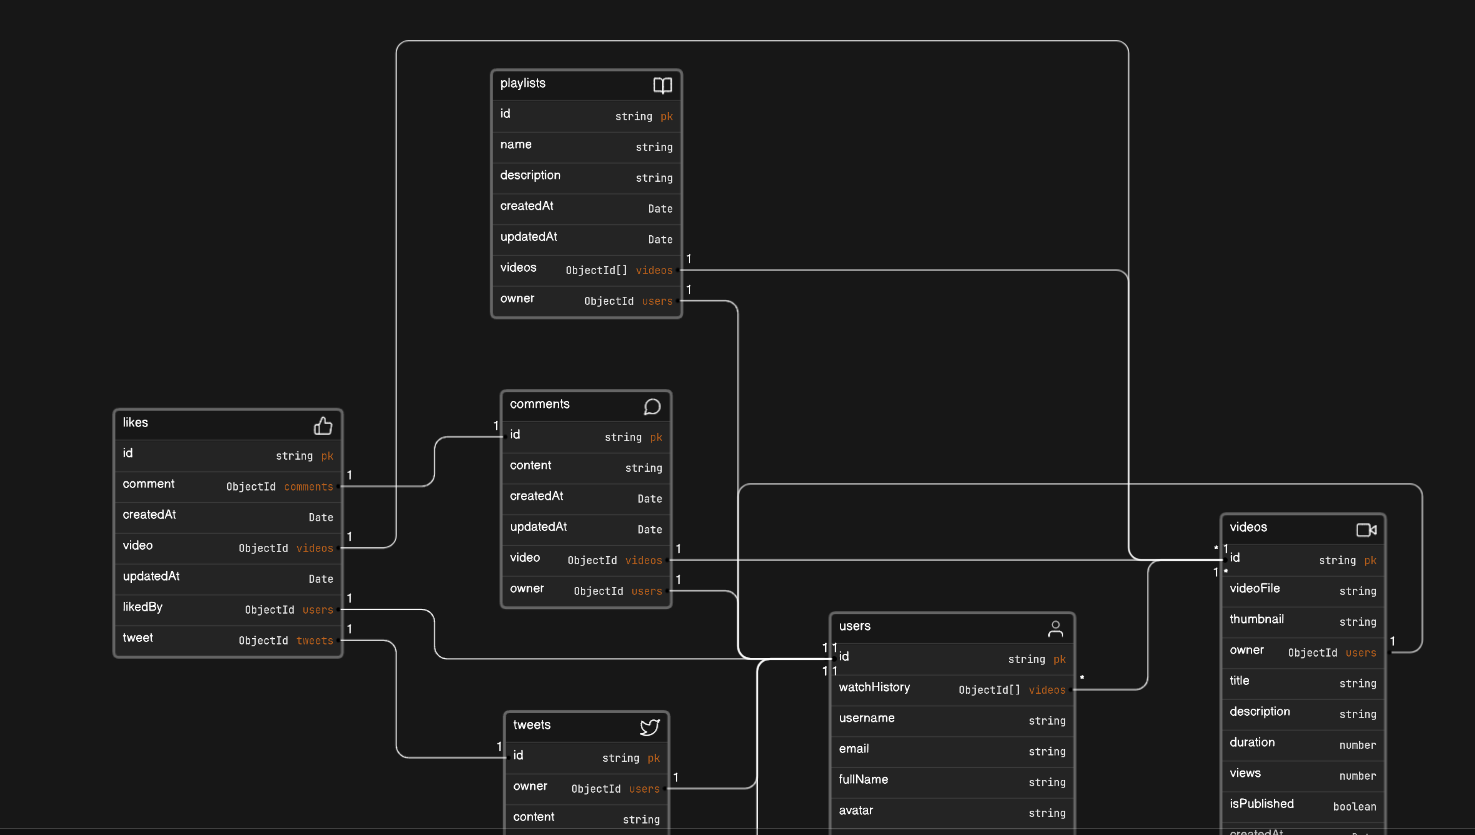This screenshot has height=835, width=1475.
Task: Click the content row in tweets table
Action: [587, 819]
